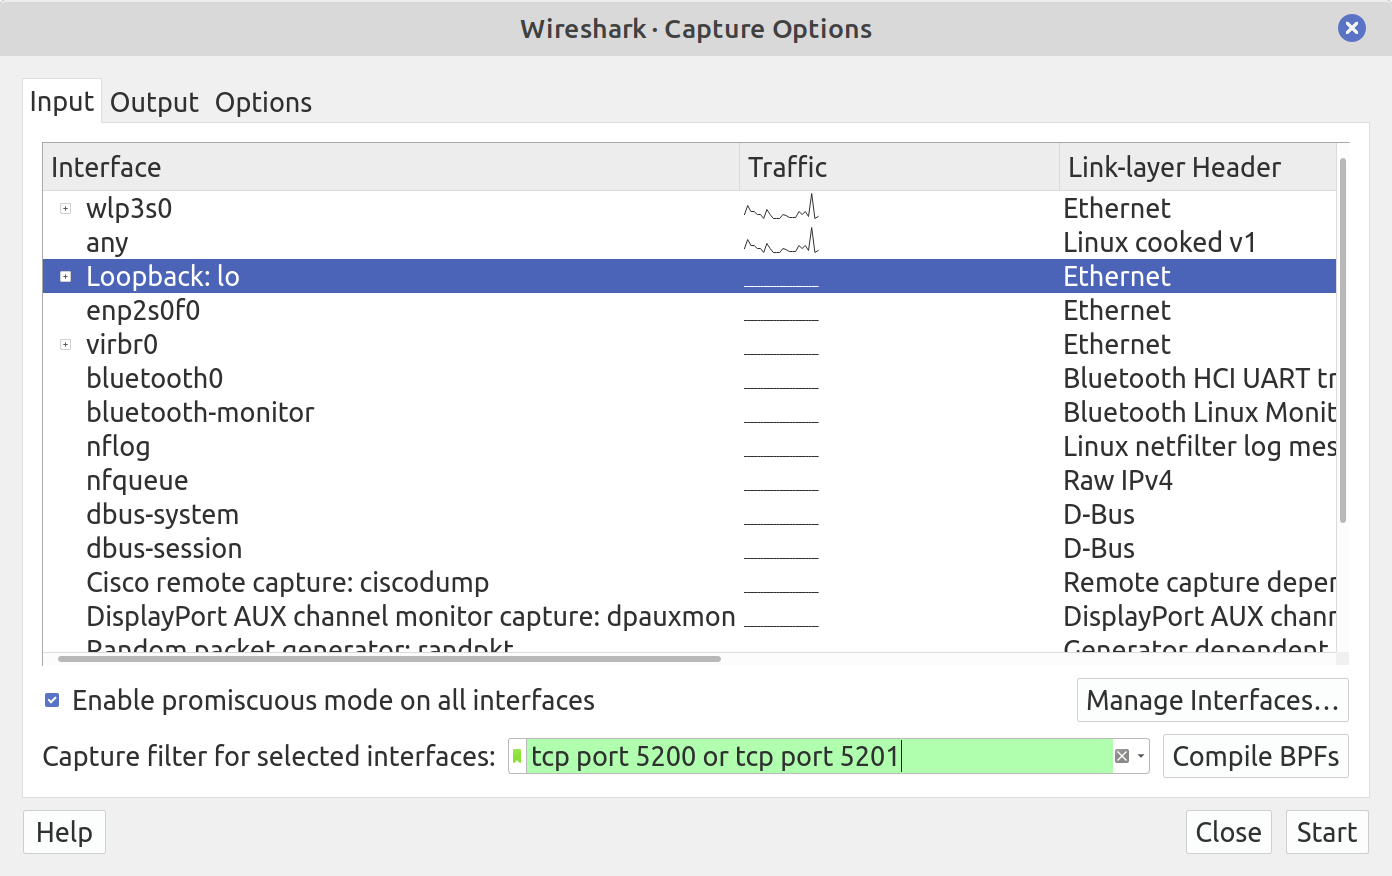Viewport: 1392px width, 876px height.
Task: Switch to the Output tab
Action: 155,102
